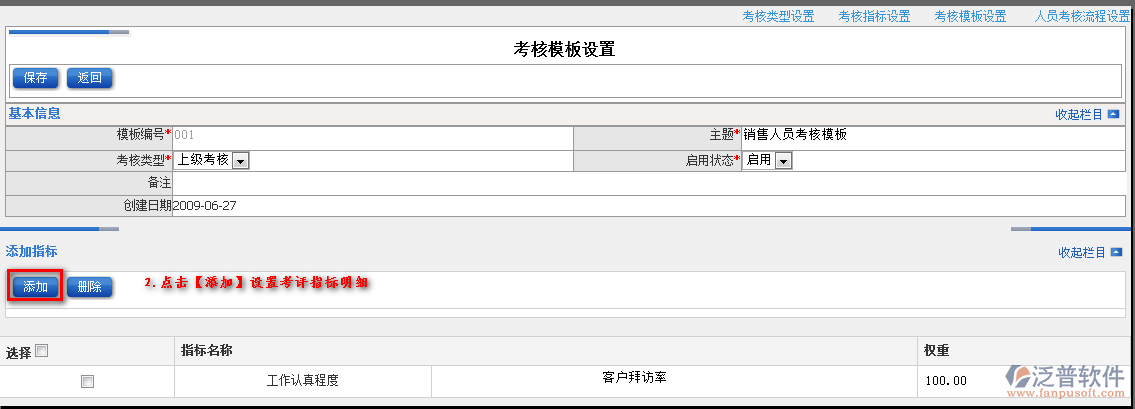Screen dimensions: 1135x409
Task: Click the 删除 button
Action: [x=89, y=287]
